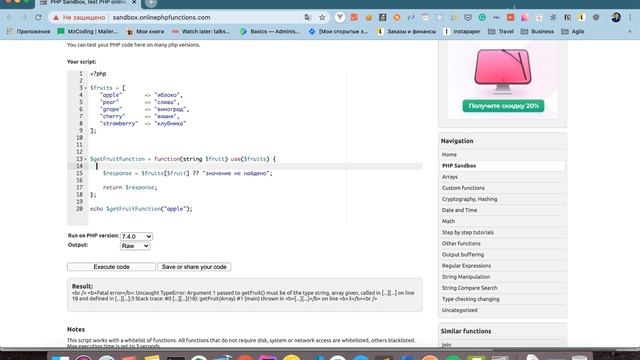Open Math in the Navigation sidebar
Viewport: 640px width, 360px height.
point(448,221)
